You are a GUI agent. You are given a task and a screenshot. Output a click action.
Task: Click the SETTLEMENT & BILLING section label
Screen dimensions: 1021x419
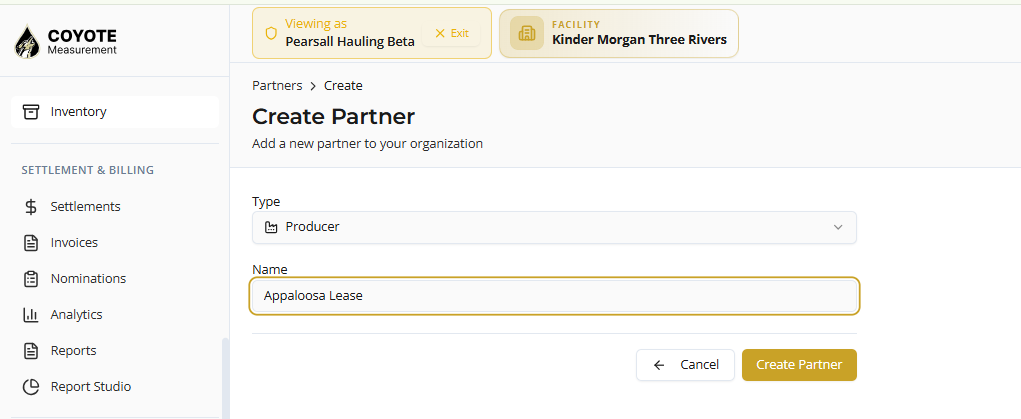(x=88, y=170)
